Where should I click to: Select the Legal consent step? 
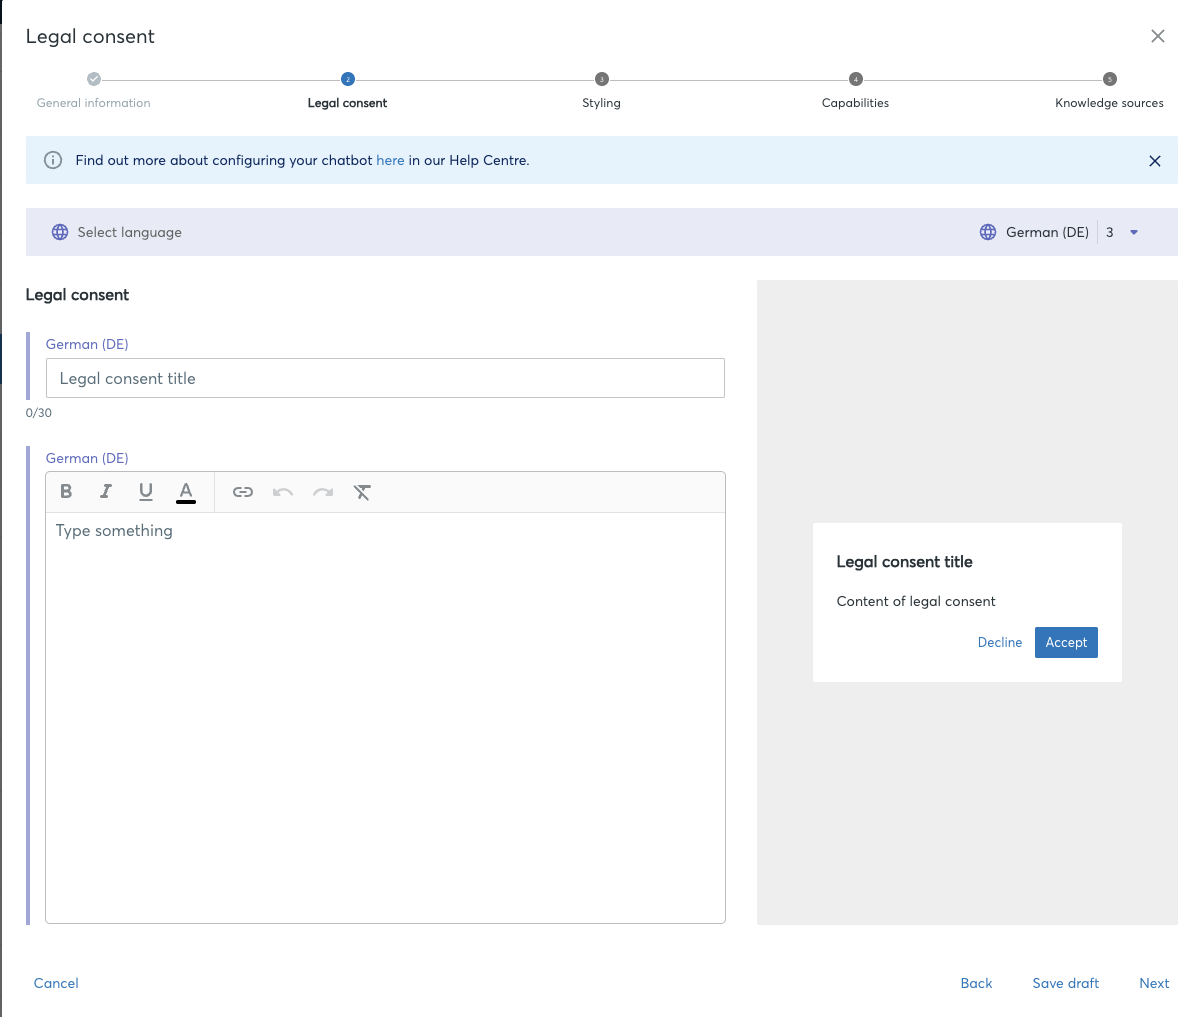pos(347,91)
